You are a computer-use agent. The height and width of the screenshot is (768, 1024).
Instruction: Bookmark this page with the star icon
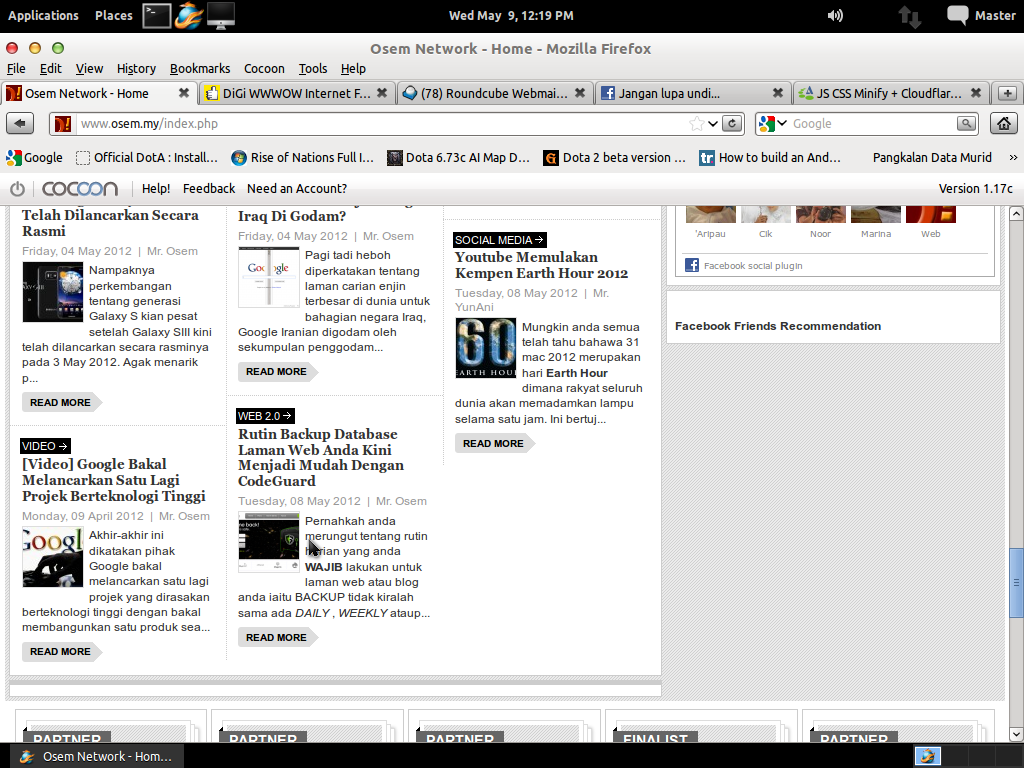click(697, 123)
